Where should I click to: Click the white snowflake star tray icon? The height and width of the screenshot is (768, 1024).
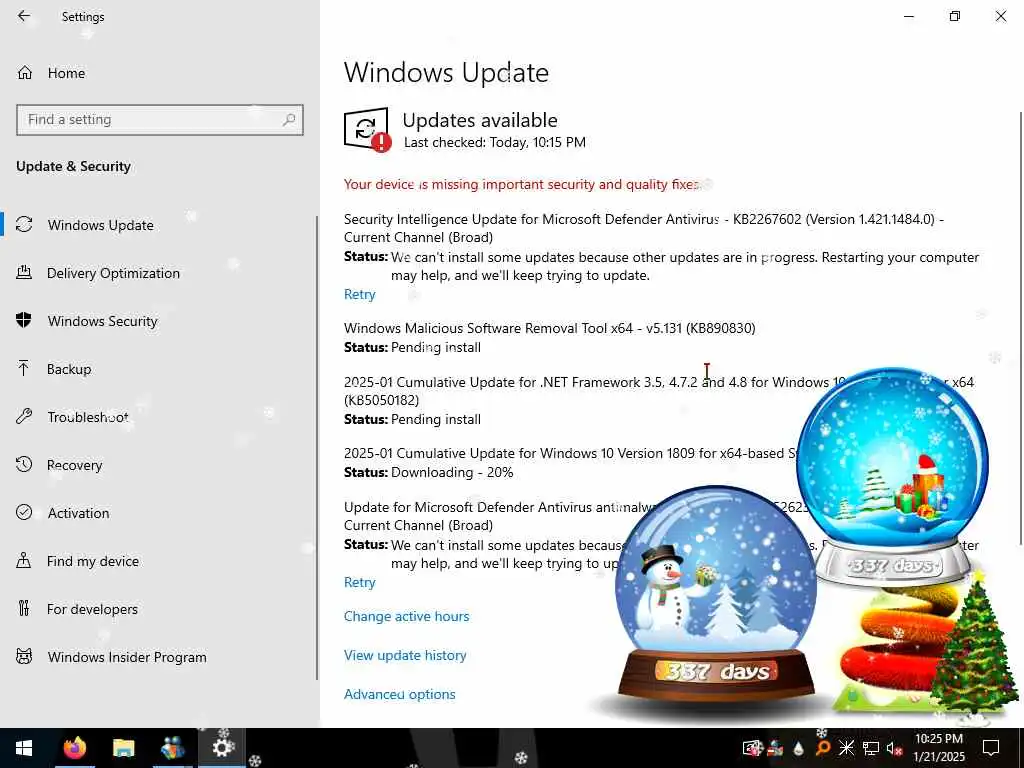(x=847, y=748)
